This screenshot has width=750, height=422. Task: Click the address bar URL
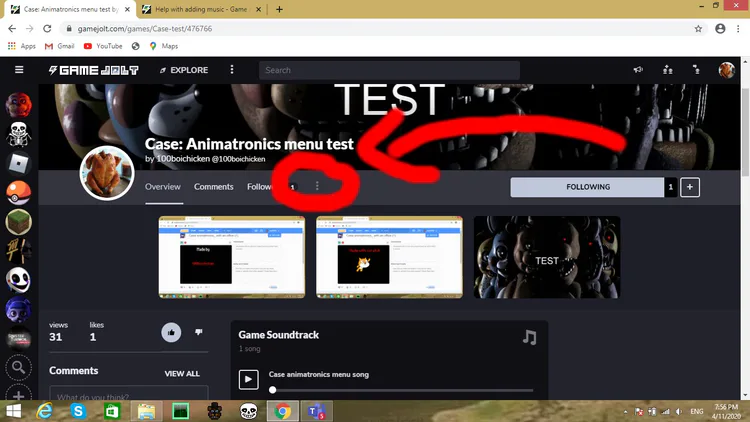[145, 29]
